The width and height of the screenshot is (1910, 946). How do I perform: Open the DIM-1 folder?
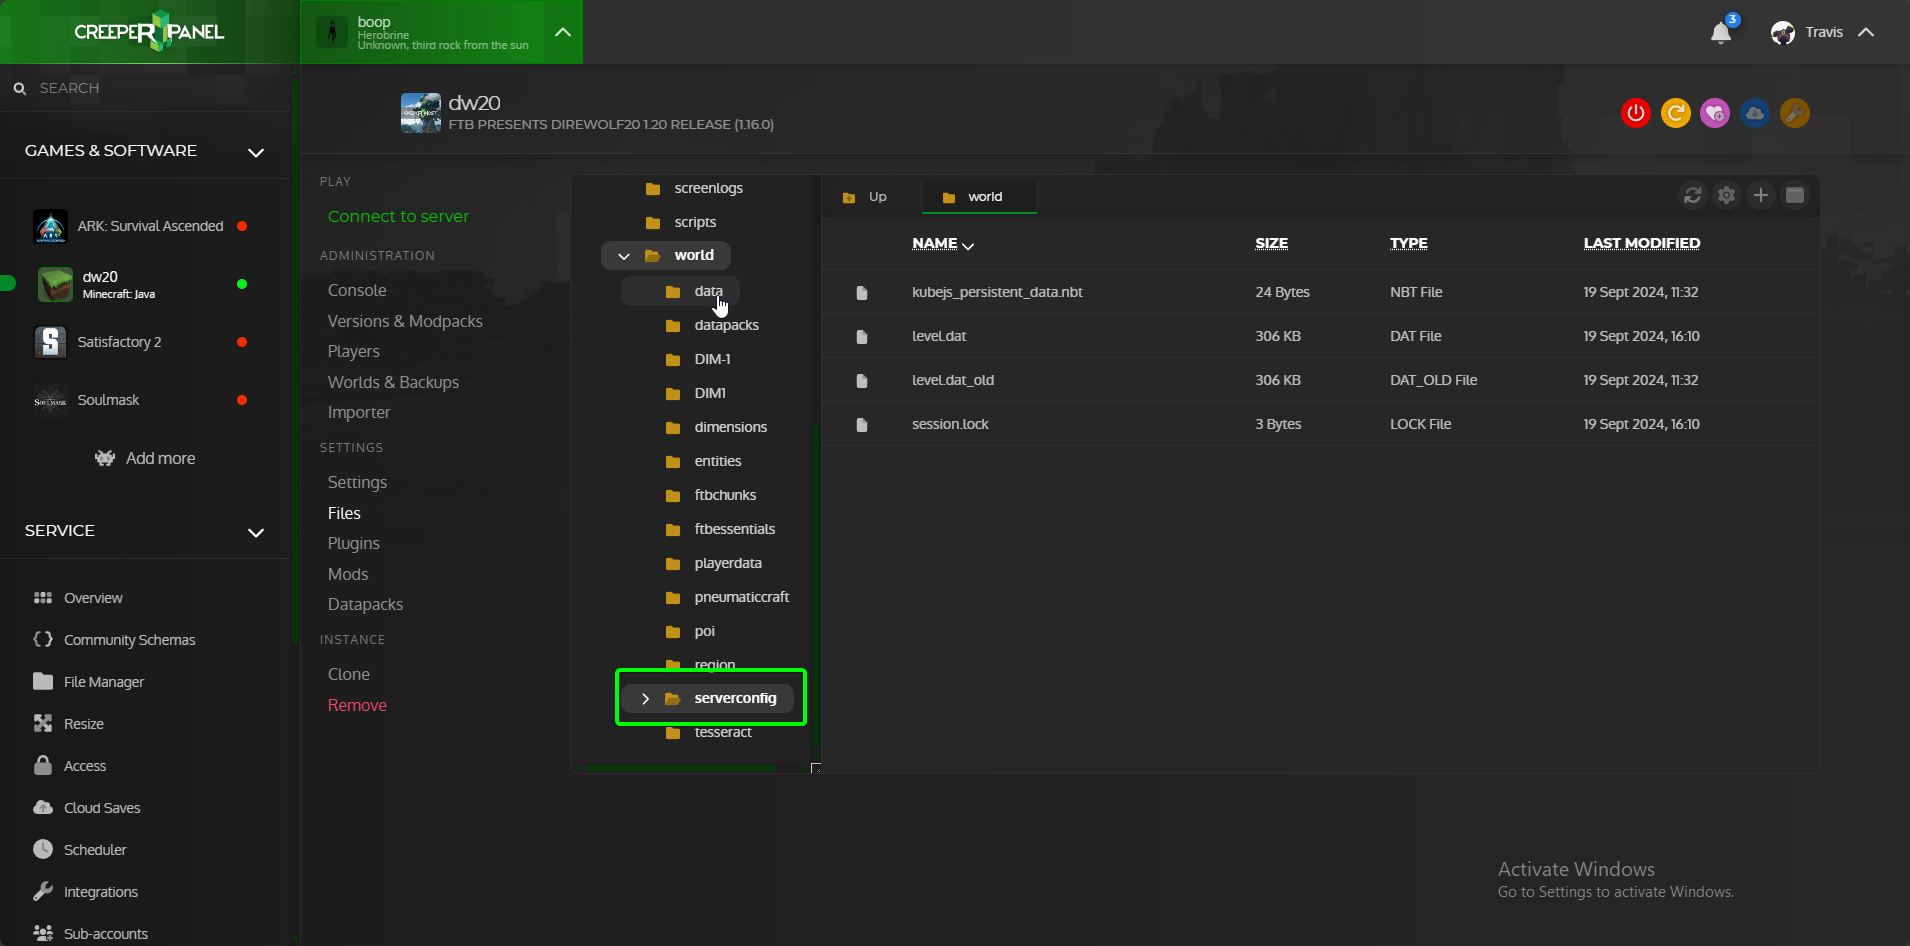click(x=712, y=359)
